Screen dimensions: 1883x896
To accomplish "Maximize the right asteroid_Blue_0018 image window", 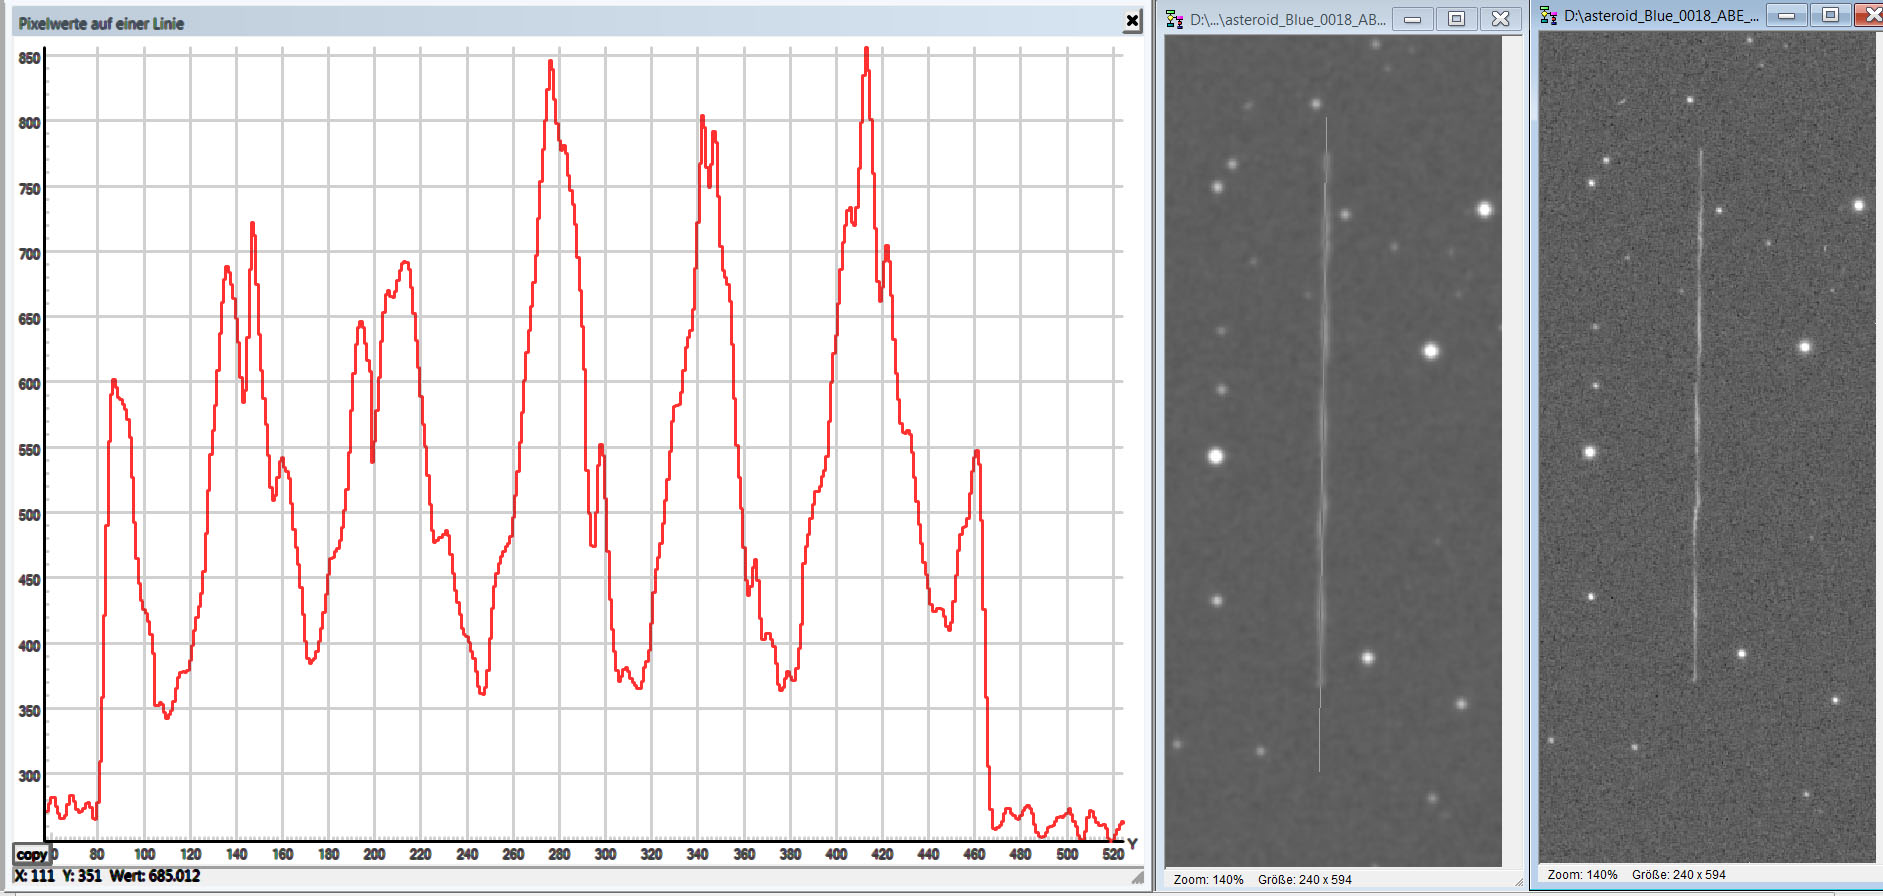I will (x=1830, y=15).
